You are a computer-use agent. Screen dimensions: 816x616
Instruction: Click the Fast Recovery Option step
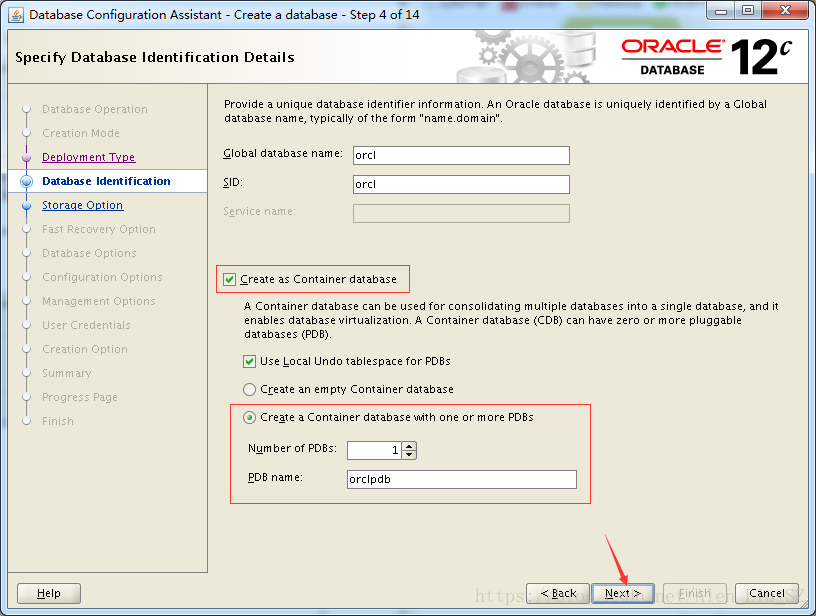coord(99,229)
